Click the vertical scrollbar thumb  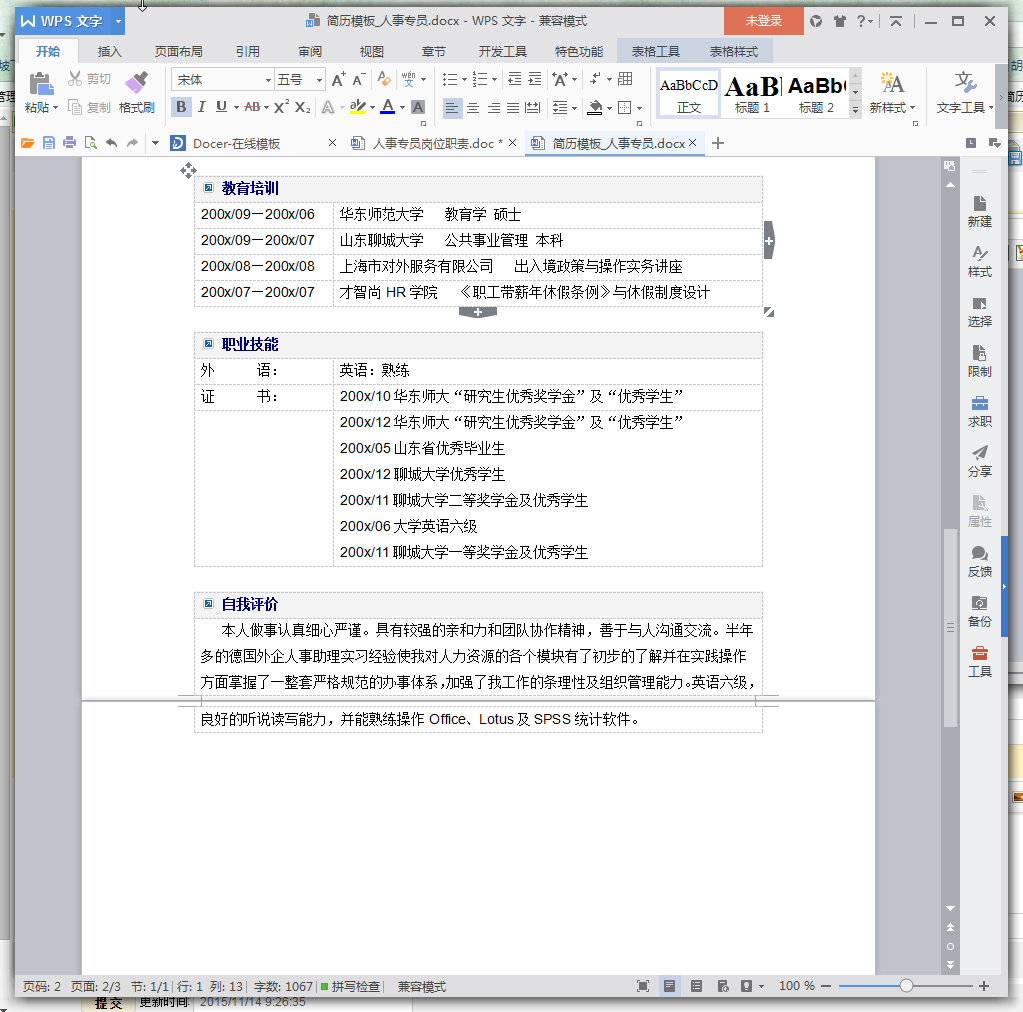950,628
